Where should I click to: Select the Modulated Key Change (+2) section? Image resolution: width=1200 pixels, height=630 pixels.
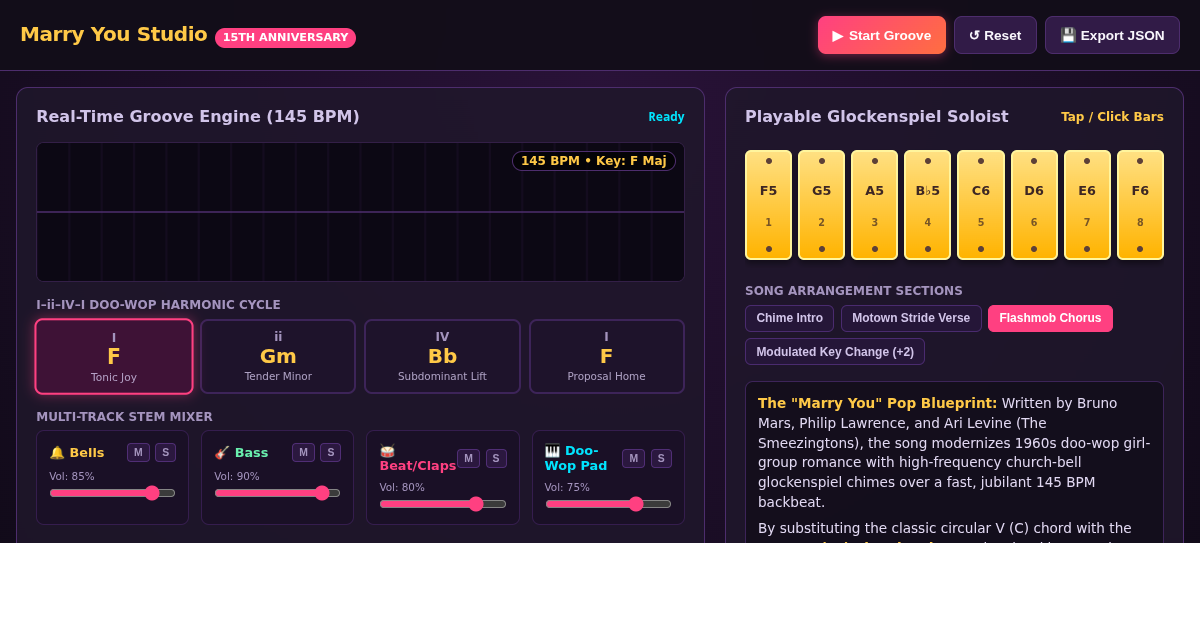(x=835, y=352)
